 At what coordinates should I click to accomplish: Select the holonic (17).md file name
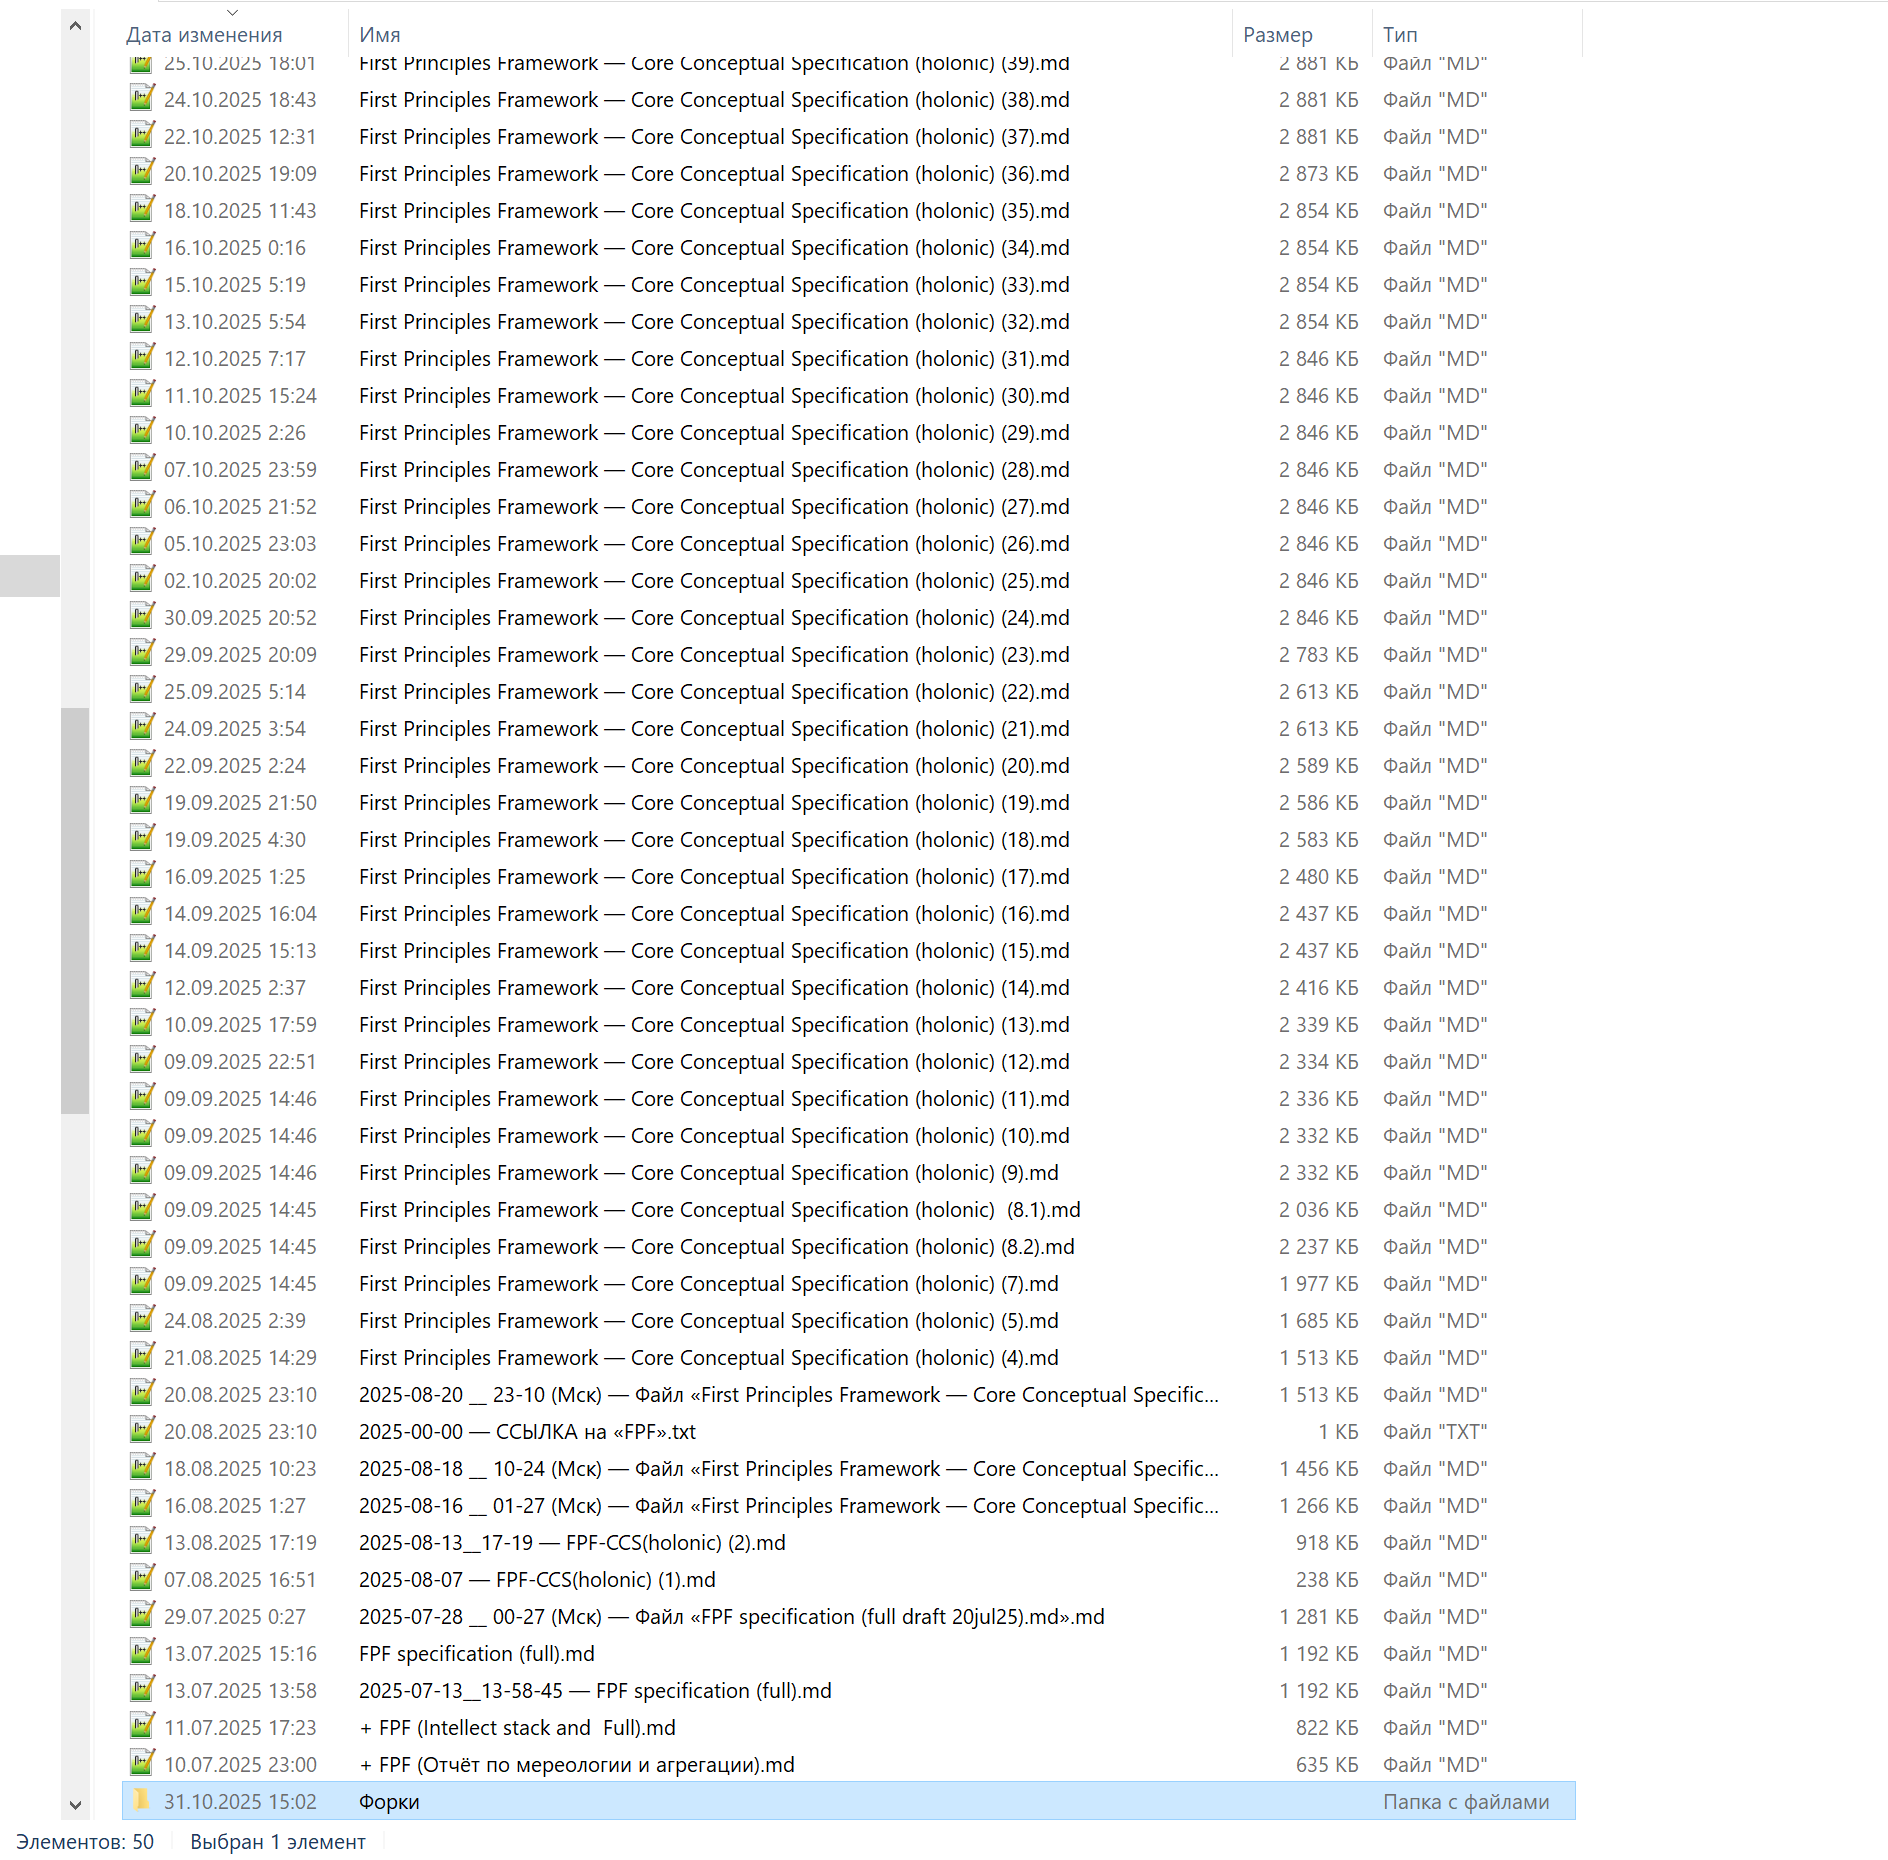click(713, 877)
